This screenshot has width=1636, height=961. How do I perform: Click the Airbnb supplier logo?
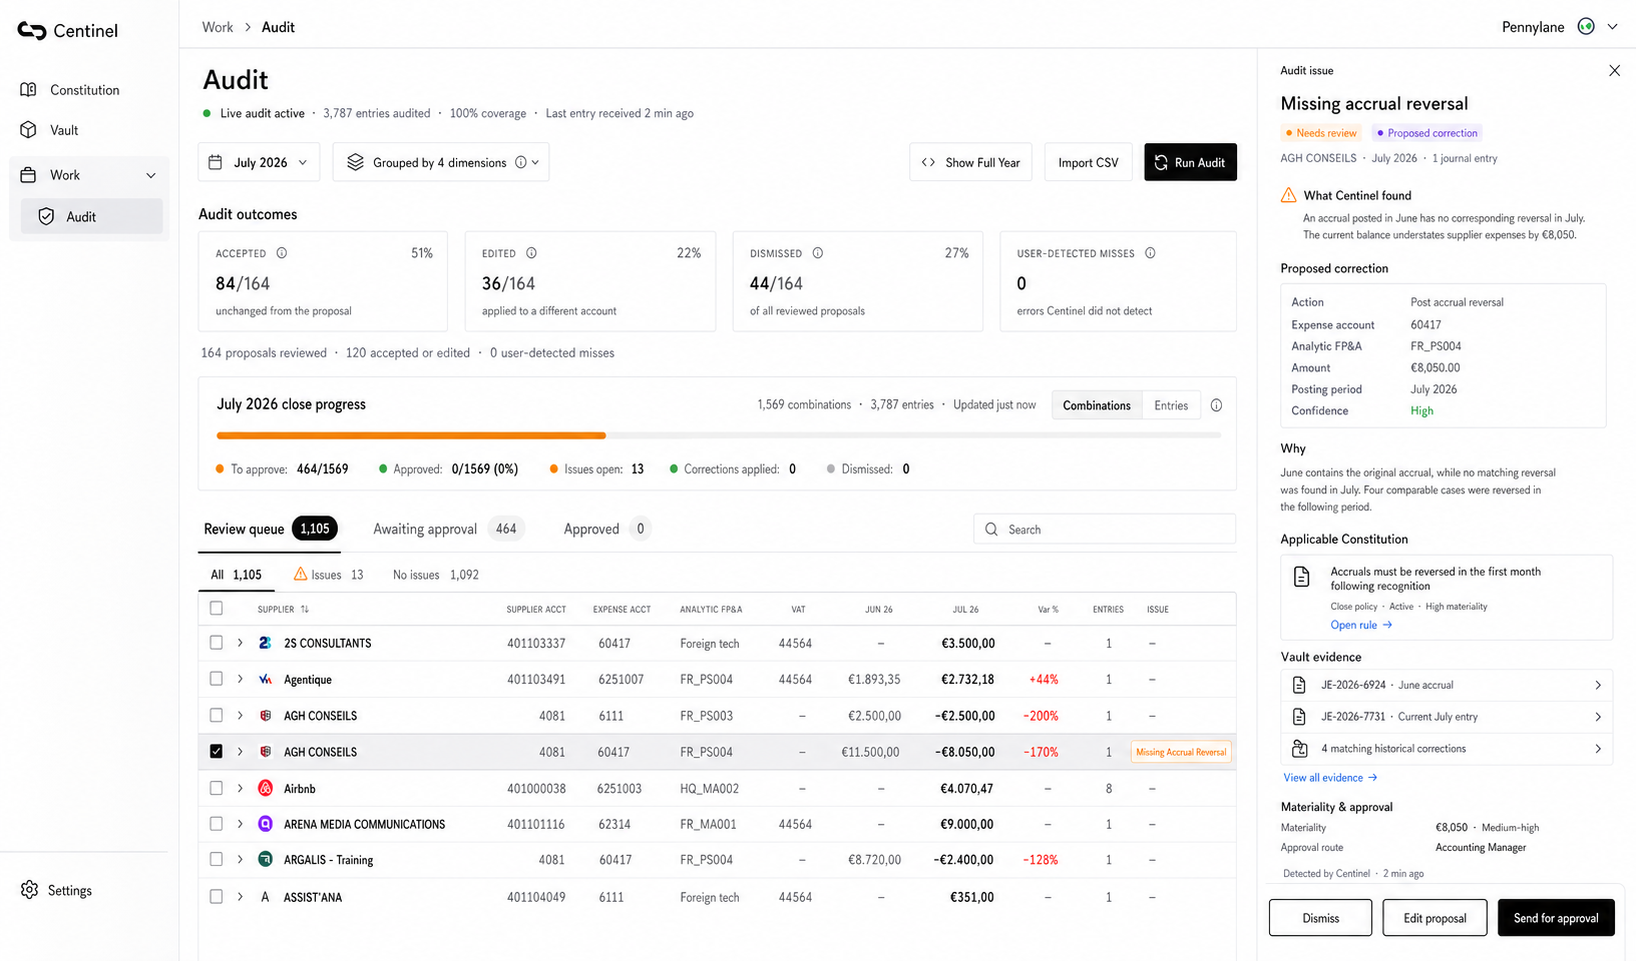pyautogui.click(x=265, y=788)
